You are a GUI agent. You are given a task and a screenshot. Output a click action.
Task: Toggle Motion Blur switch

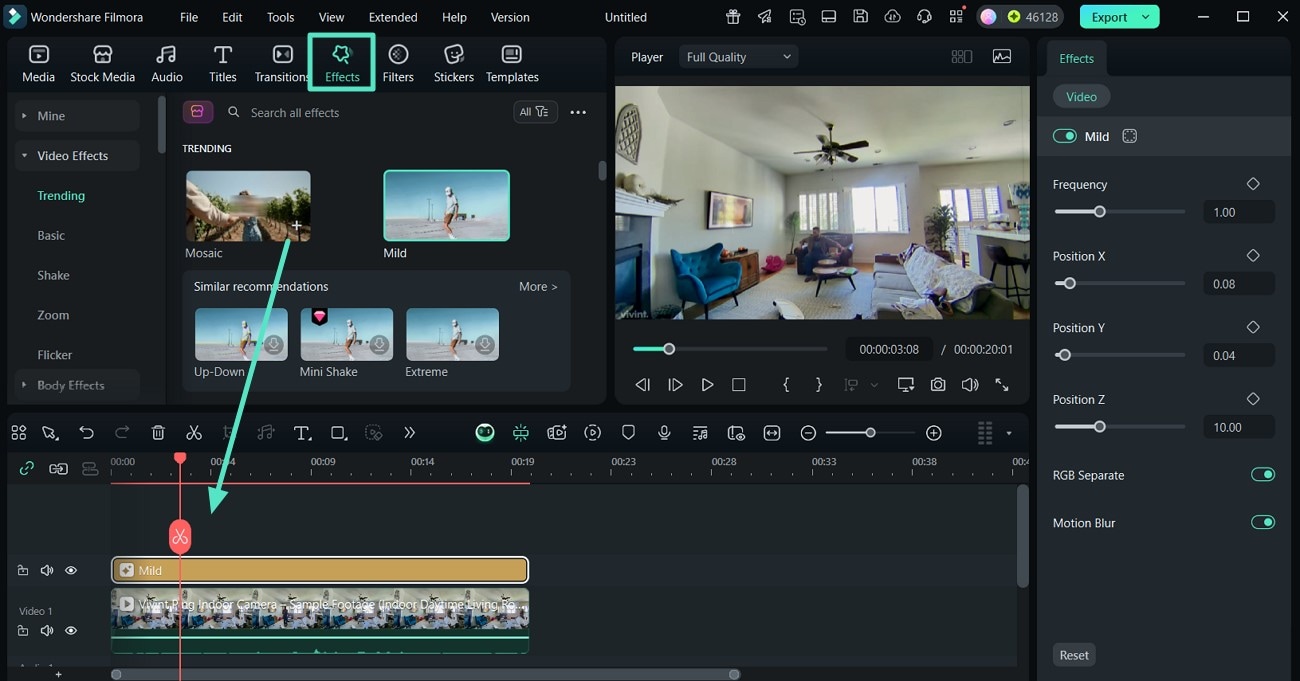1263,523
